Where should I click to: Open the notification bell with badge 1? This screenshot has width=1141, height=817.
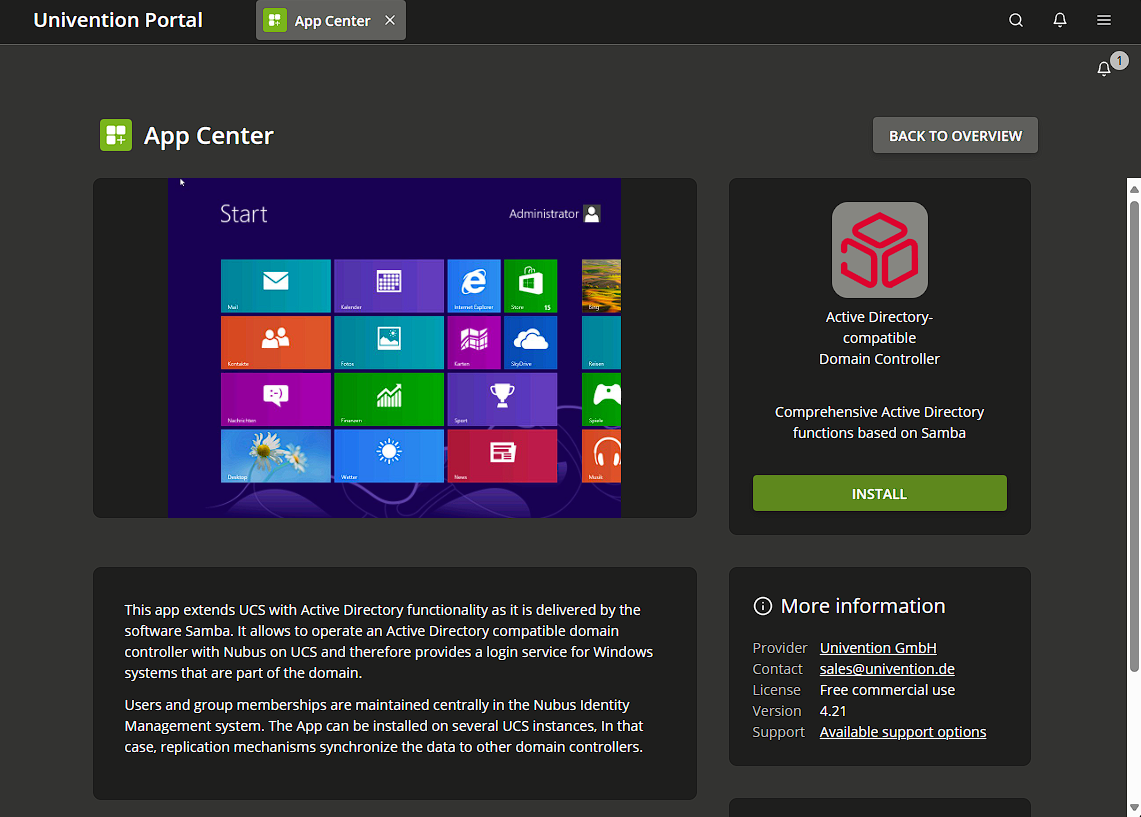click(1104, 68)
